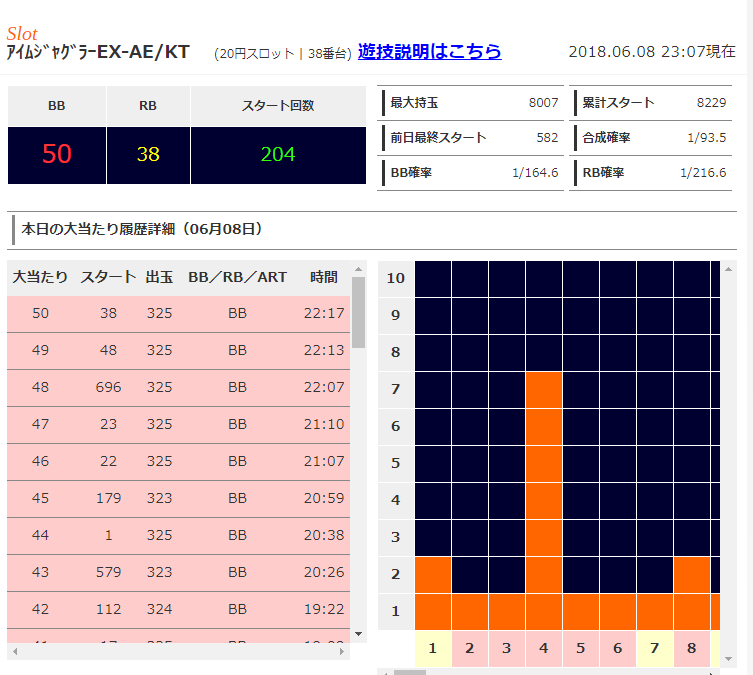Click the green start count 204

(x=278, y=154)
